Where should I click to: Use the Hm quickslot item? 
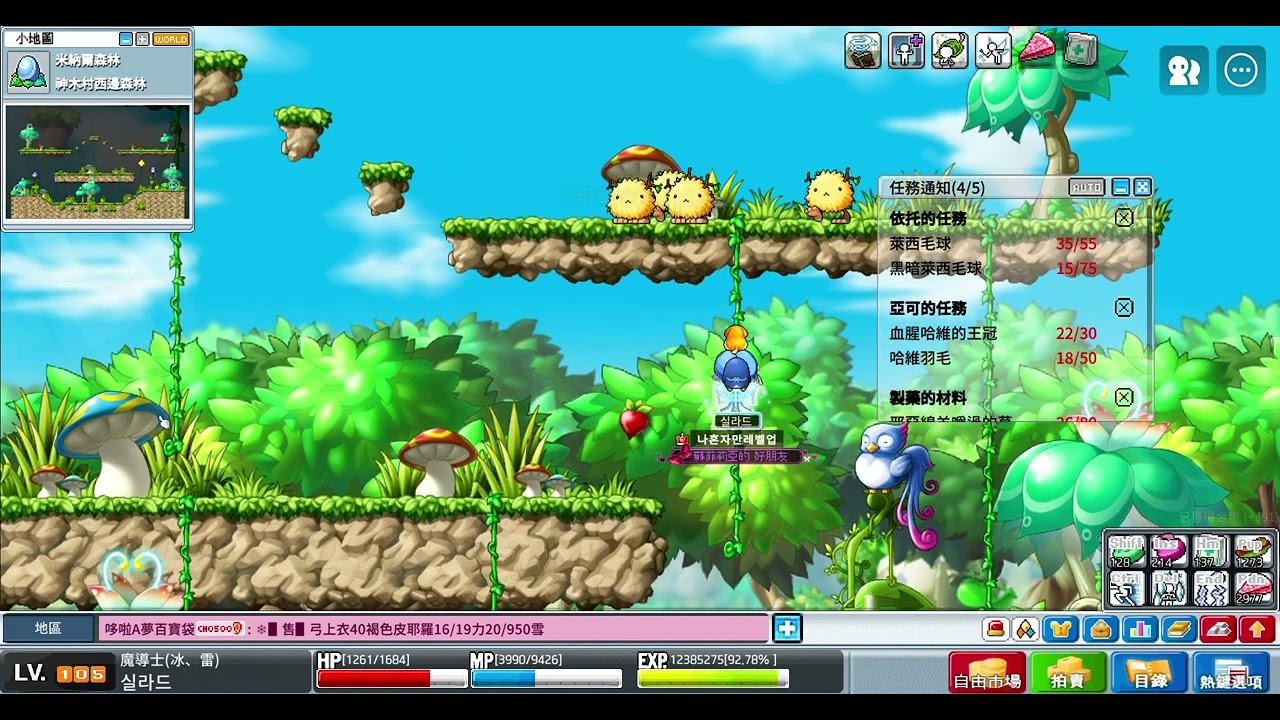1211,552
